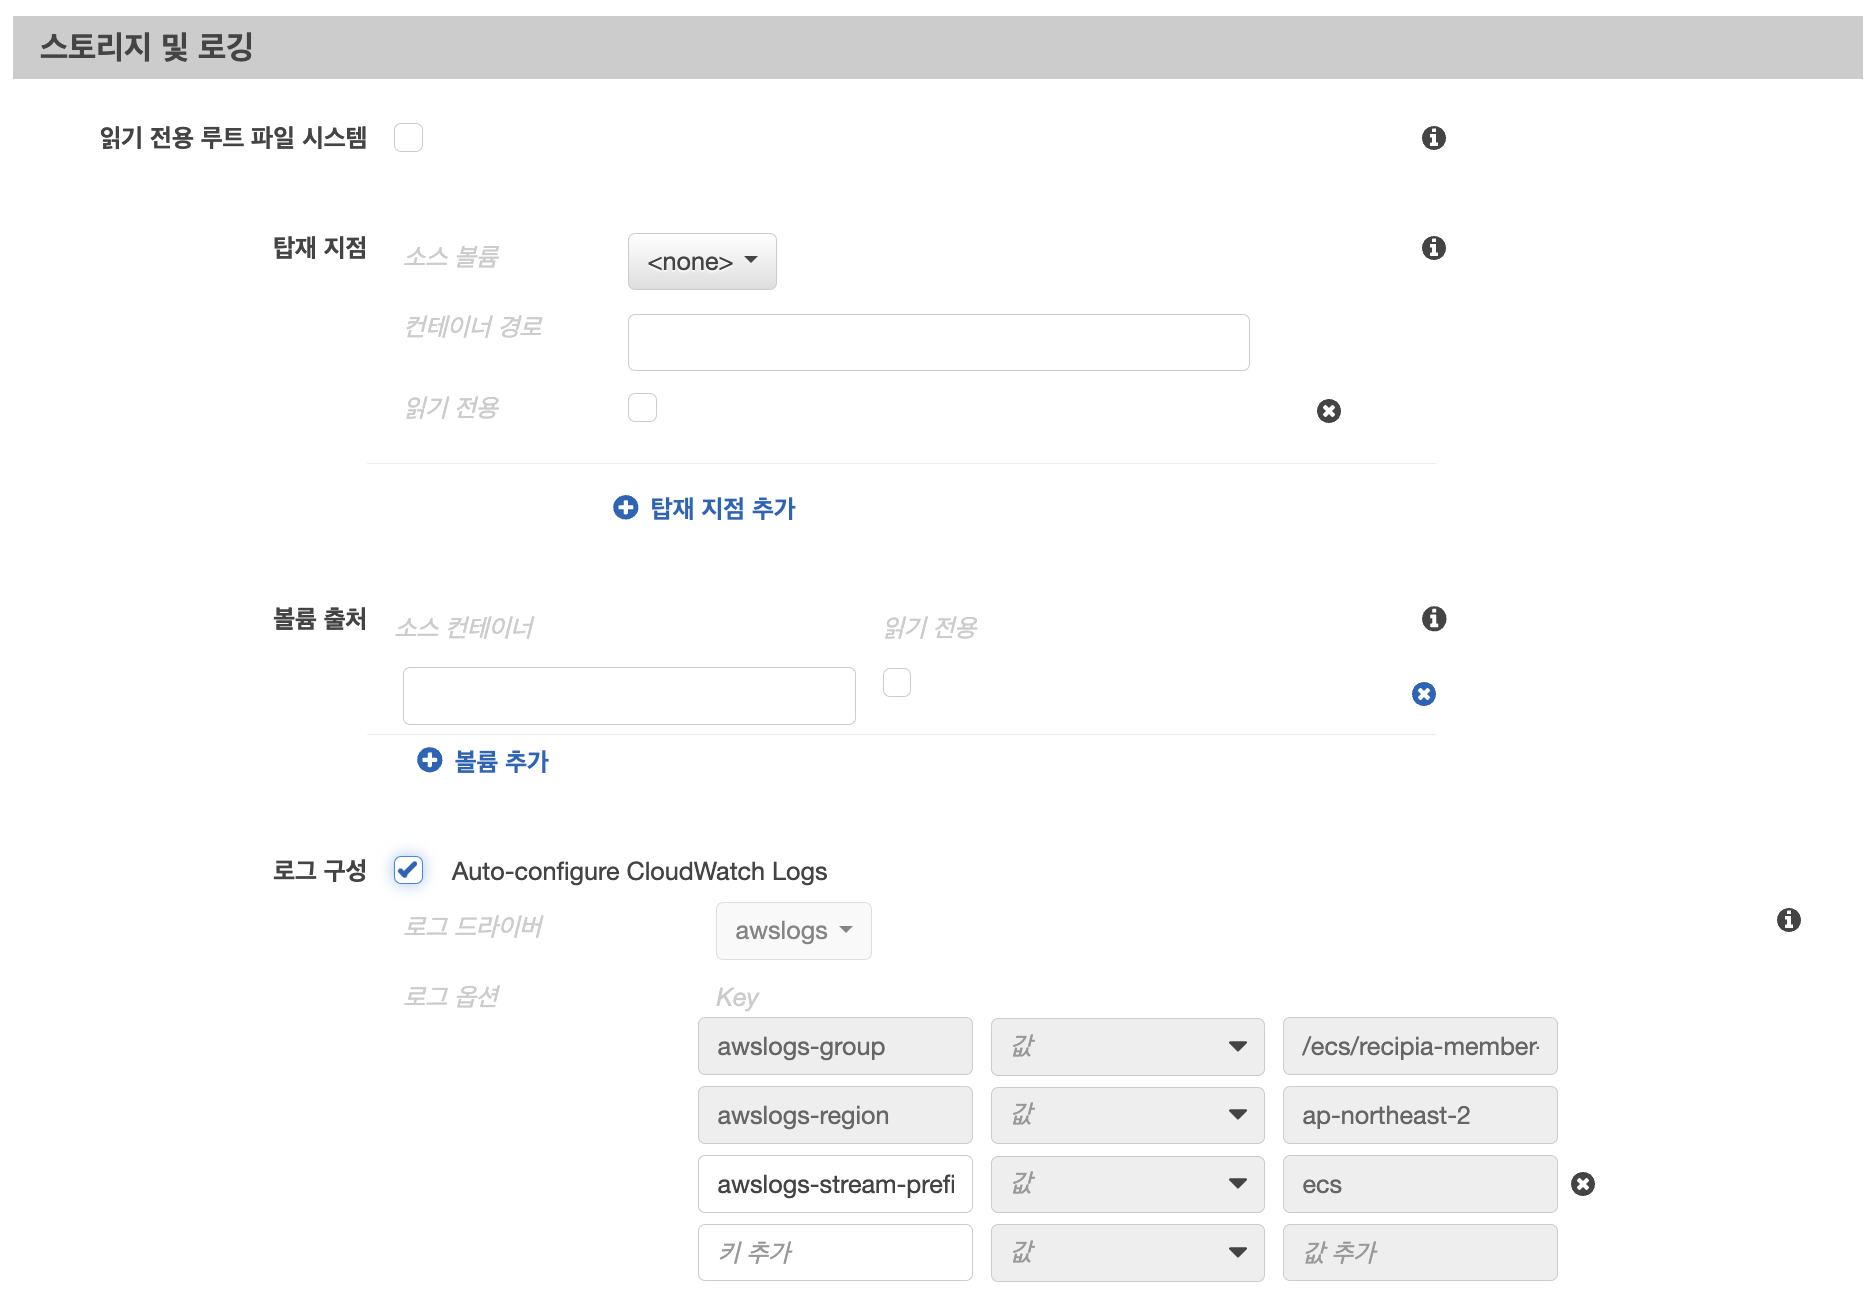Click the plus icon beside 탑재 지점 추가
Screen dimensions: 1872x1302
[x=624, y=508]
